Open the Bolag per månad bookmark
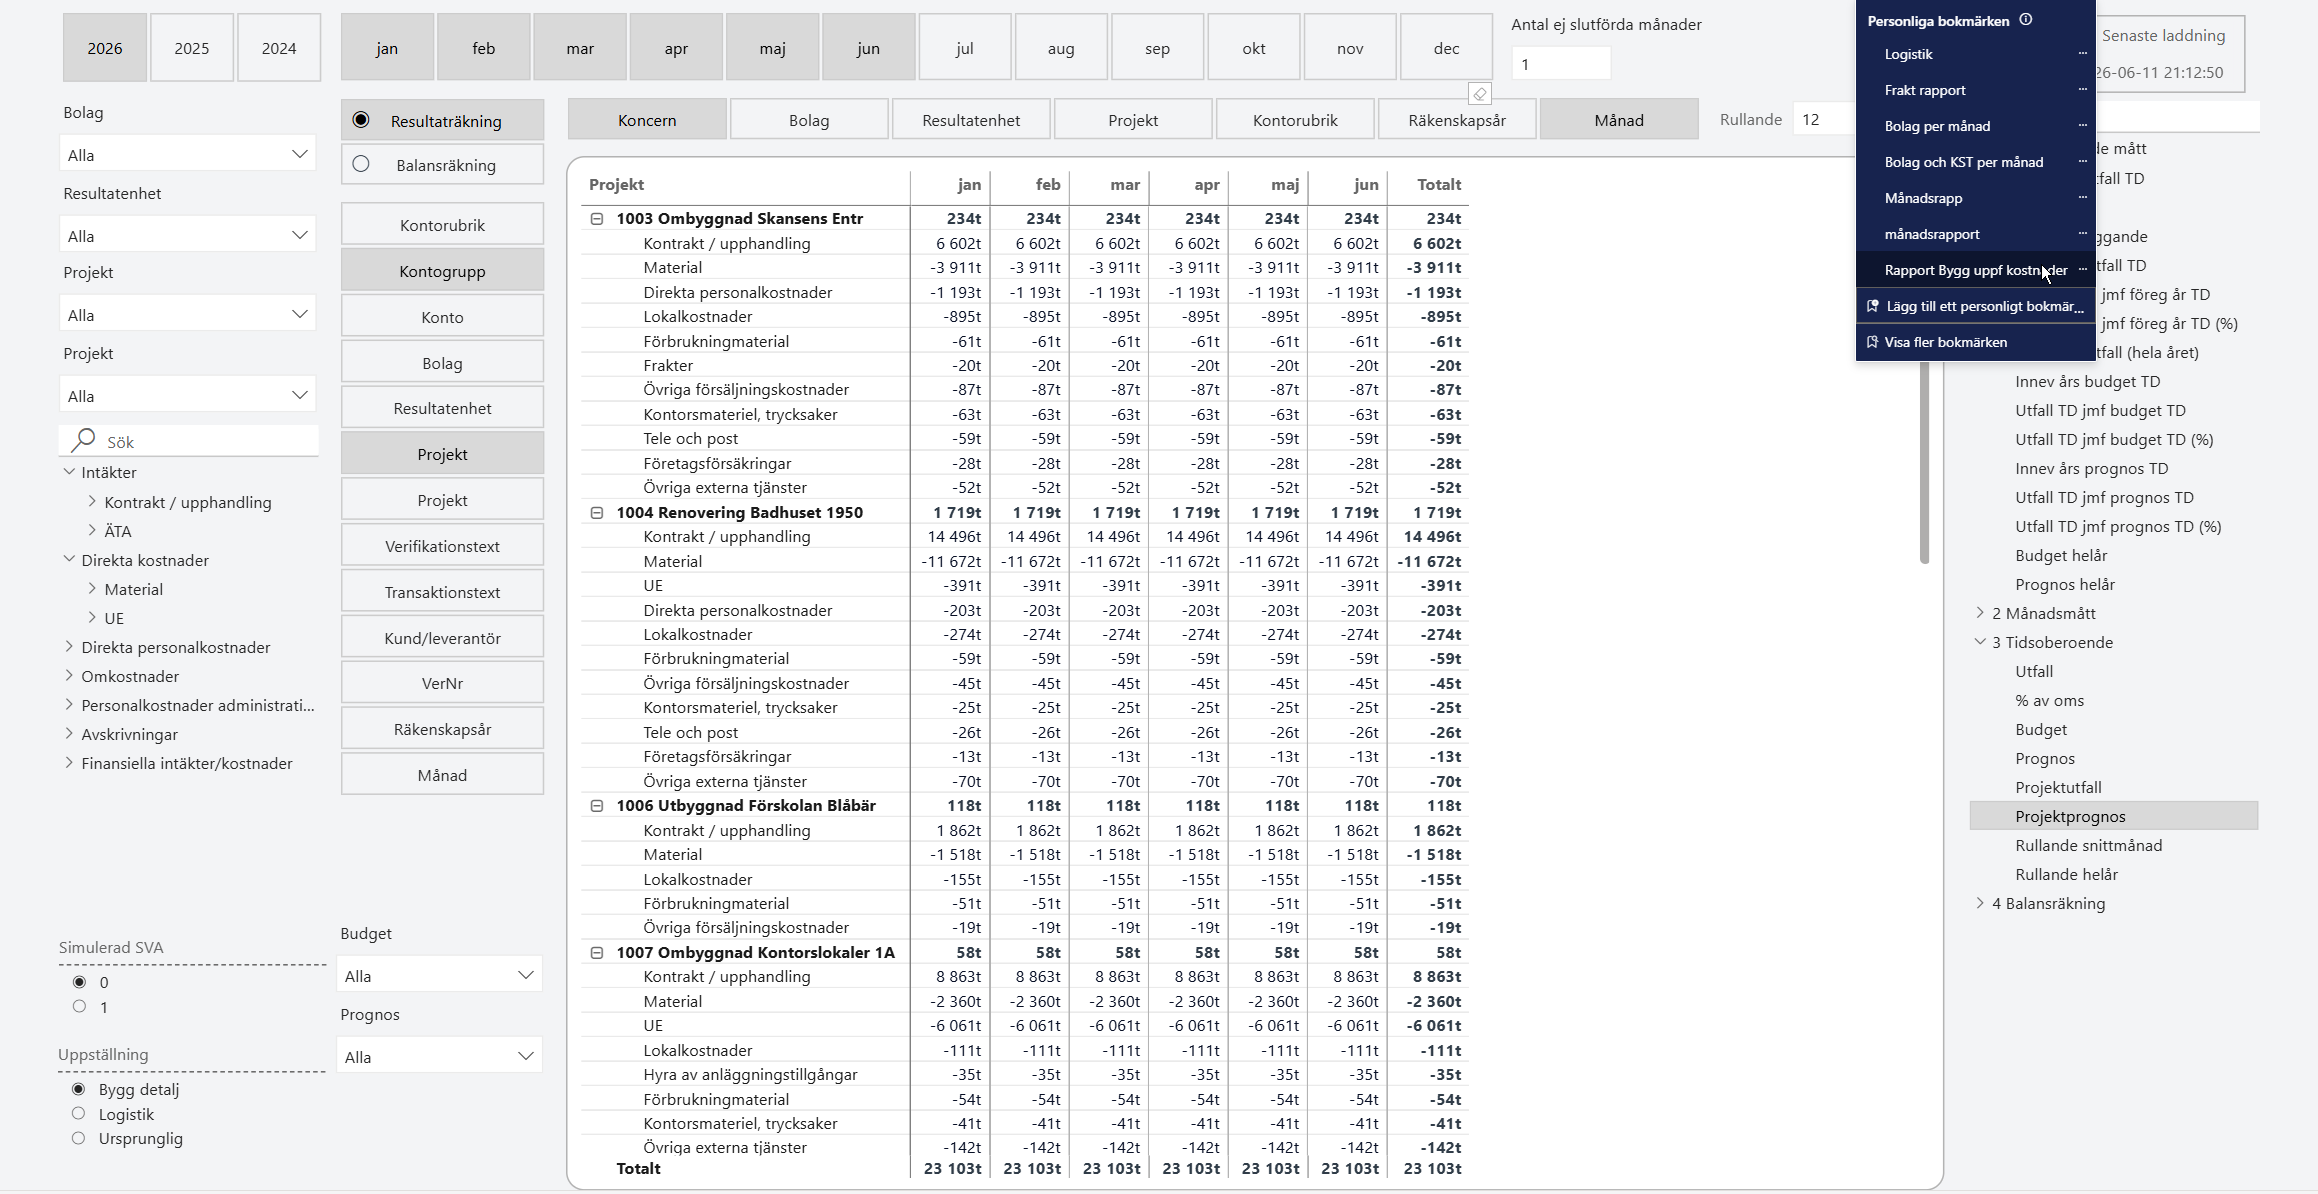Viewport: 2318px width, 1194px height. click(x=1937, y=126)
